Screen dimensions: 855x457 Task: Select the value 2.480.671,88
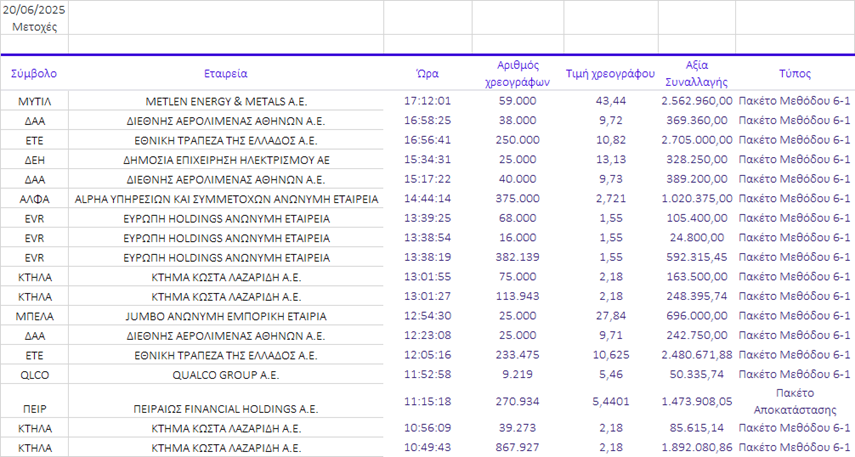697,355
